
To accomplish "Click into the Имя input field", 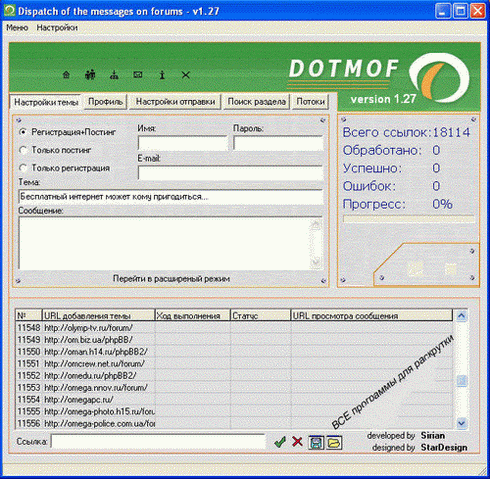I will point(183,143).
